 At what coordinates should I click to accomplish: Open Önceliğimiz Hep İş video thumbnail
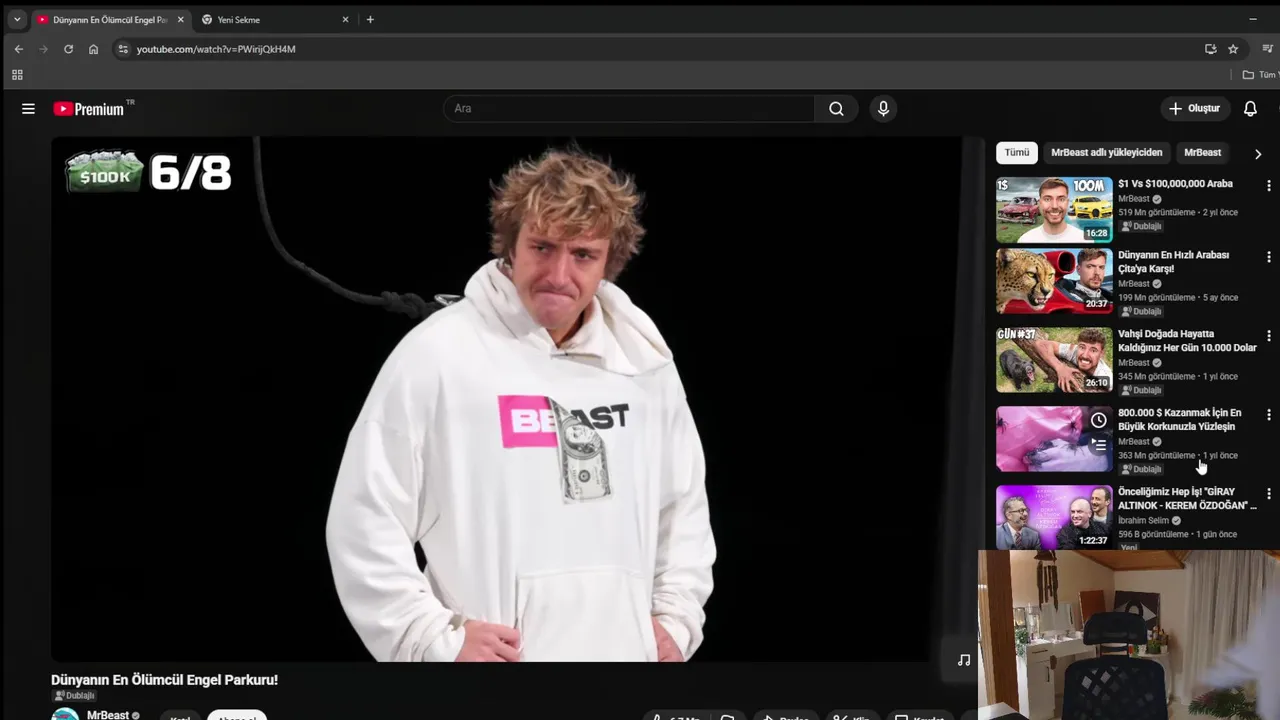coord(1054,517)
